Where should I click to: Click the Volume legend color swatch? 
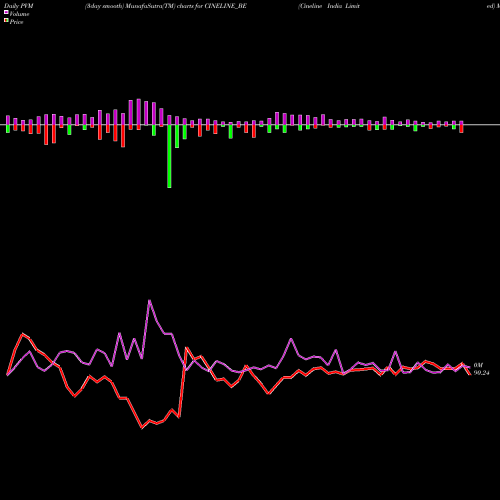(x=6, y=13)
